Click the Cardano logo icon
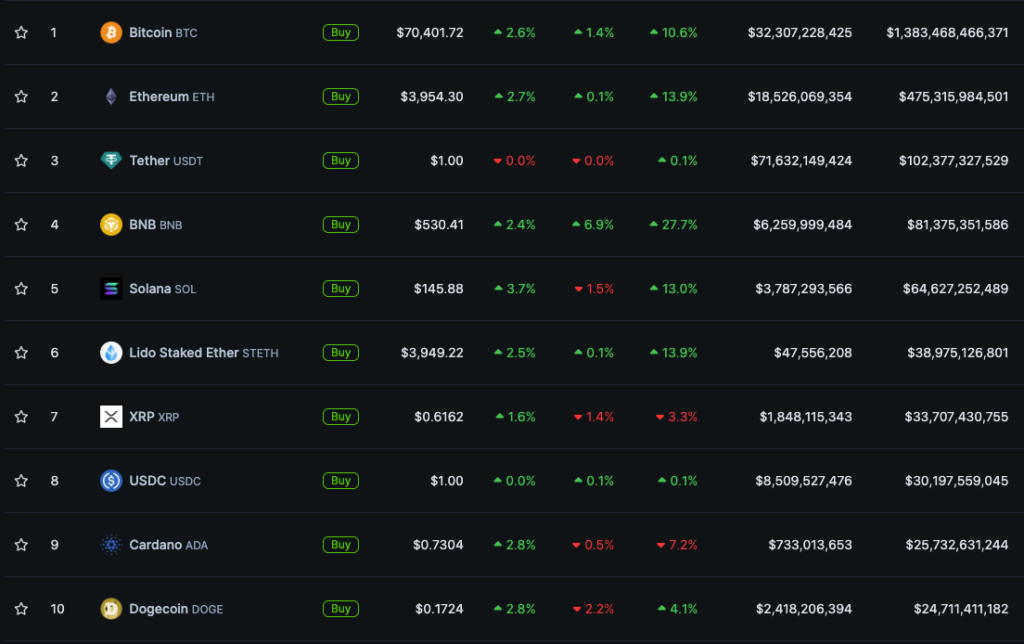The image size is (1024, 644). point(111,545)
